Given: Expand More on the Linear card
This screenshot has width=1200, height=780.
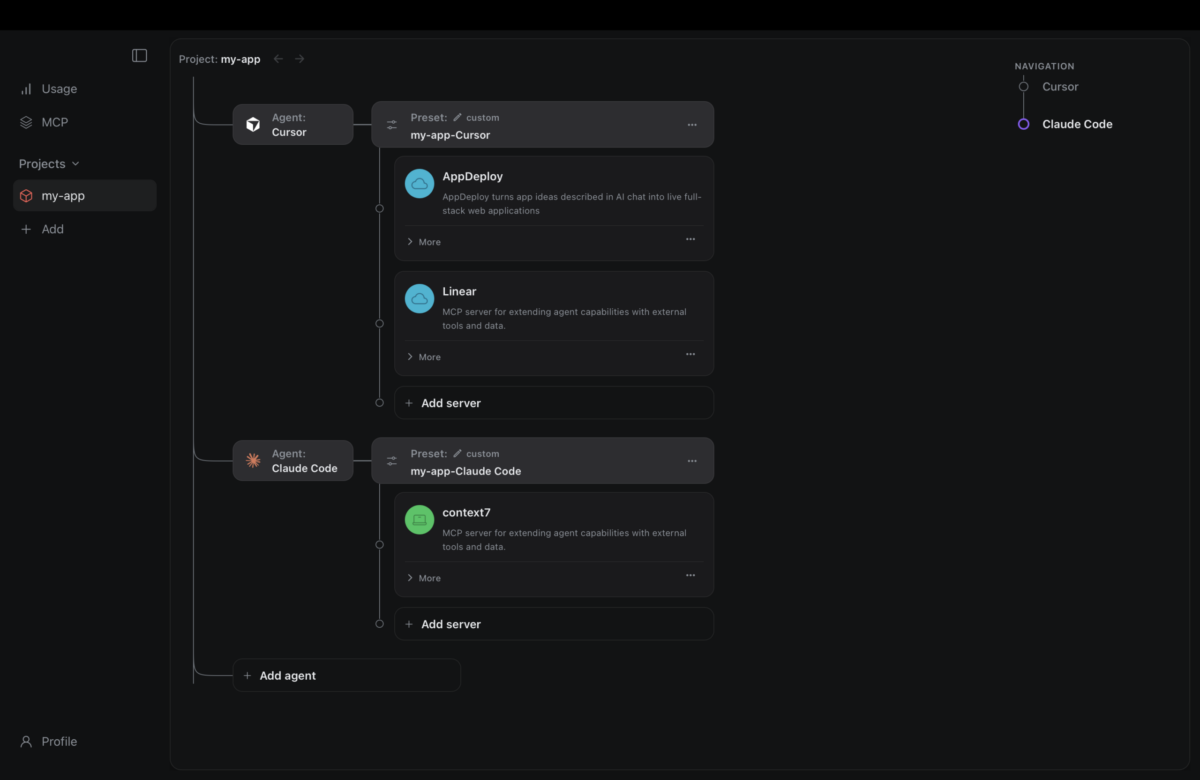Looking at the screenshot, I should 424,357.
